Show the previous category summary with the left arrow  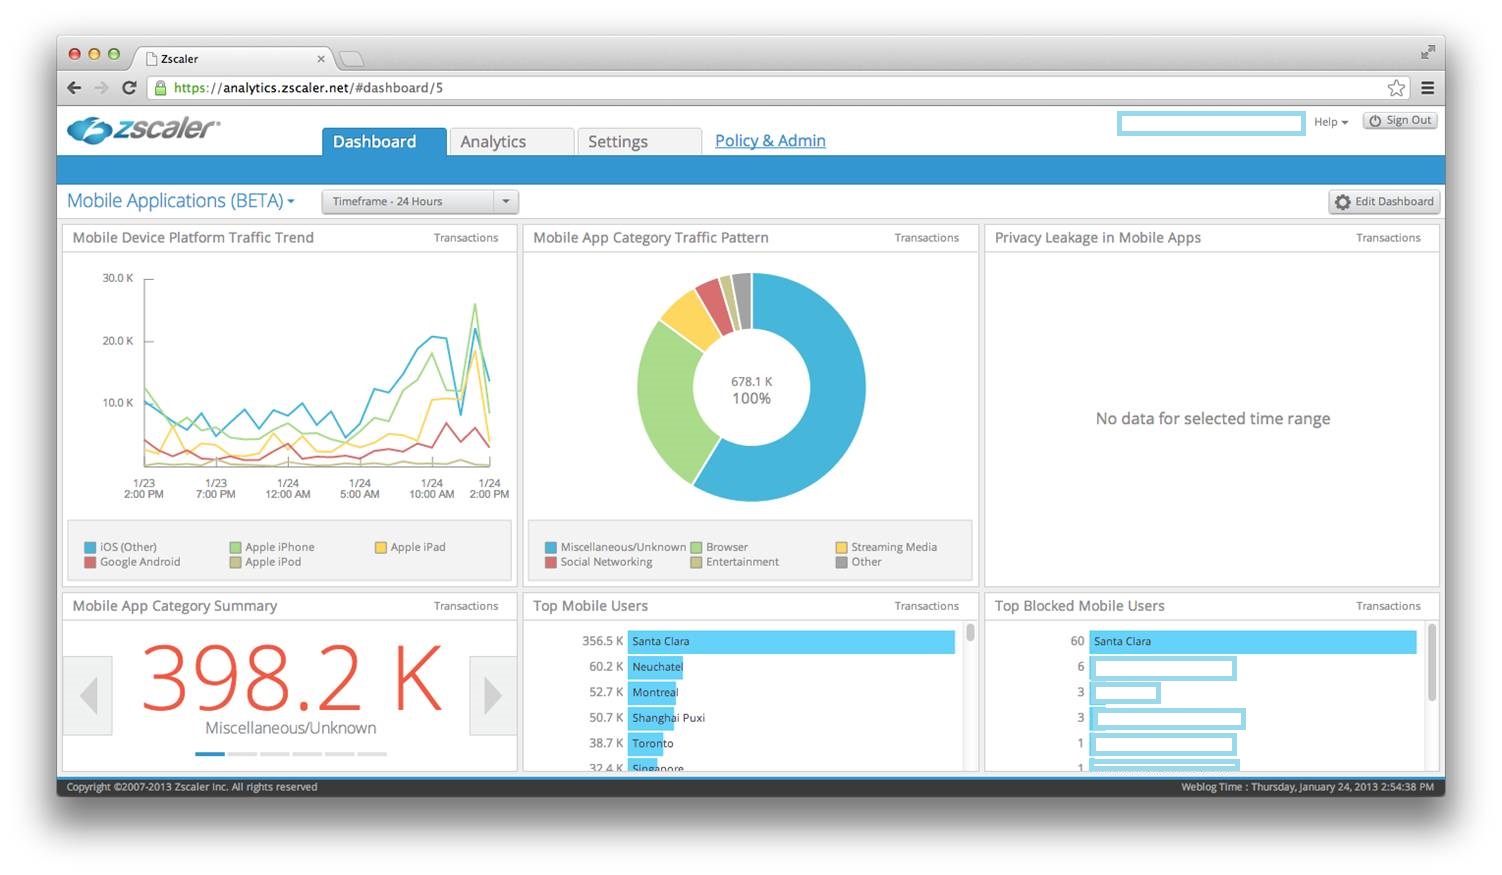point(88,696)
